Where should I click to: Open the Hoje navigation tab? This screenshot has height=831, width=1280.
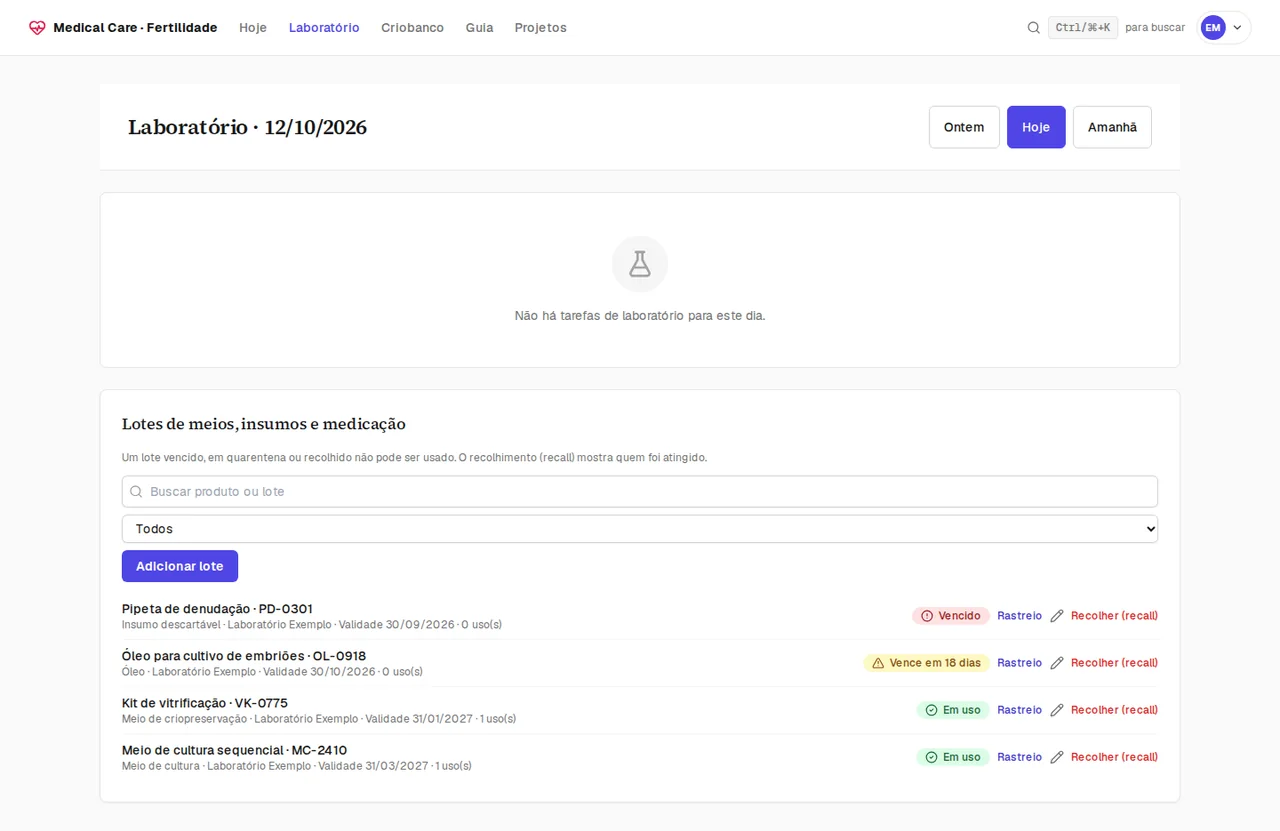pos(253,28)
